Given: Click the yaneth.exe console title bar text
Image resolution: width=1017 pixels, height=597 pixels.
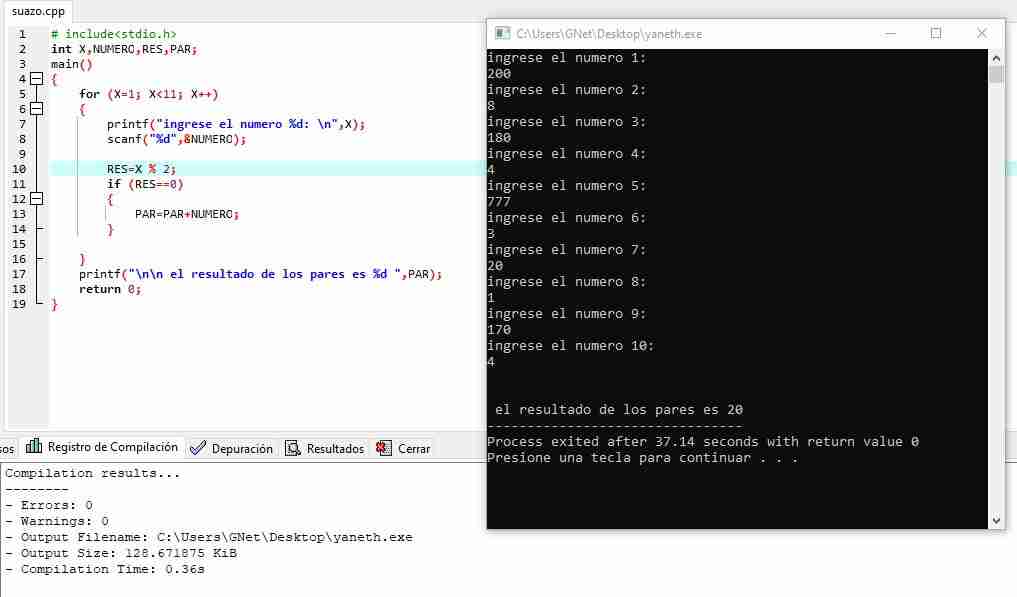Looking at the screenshot, I should pos(609,34).
